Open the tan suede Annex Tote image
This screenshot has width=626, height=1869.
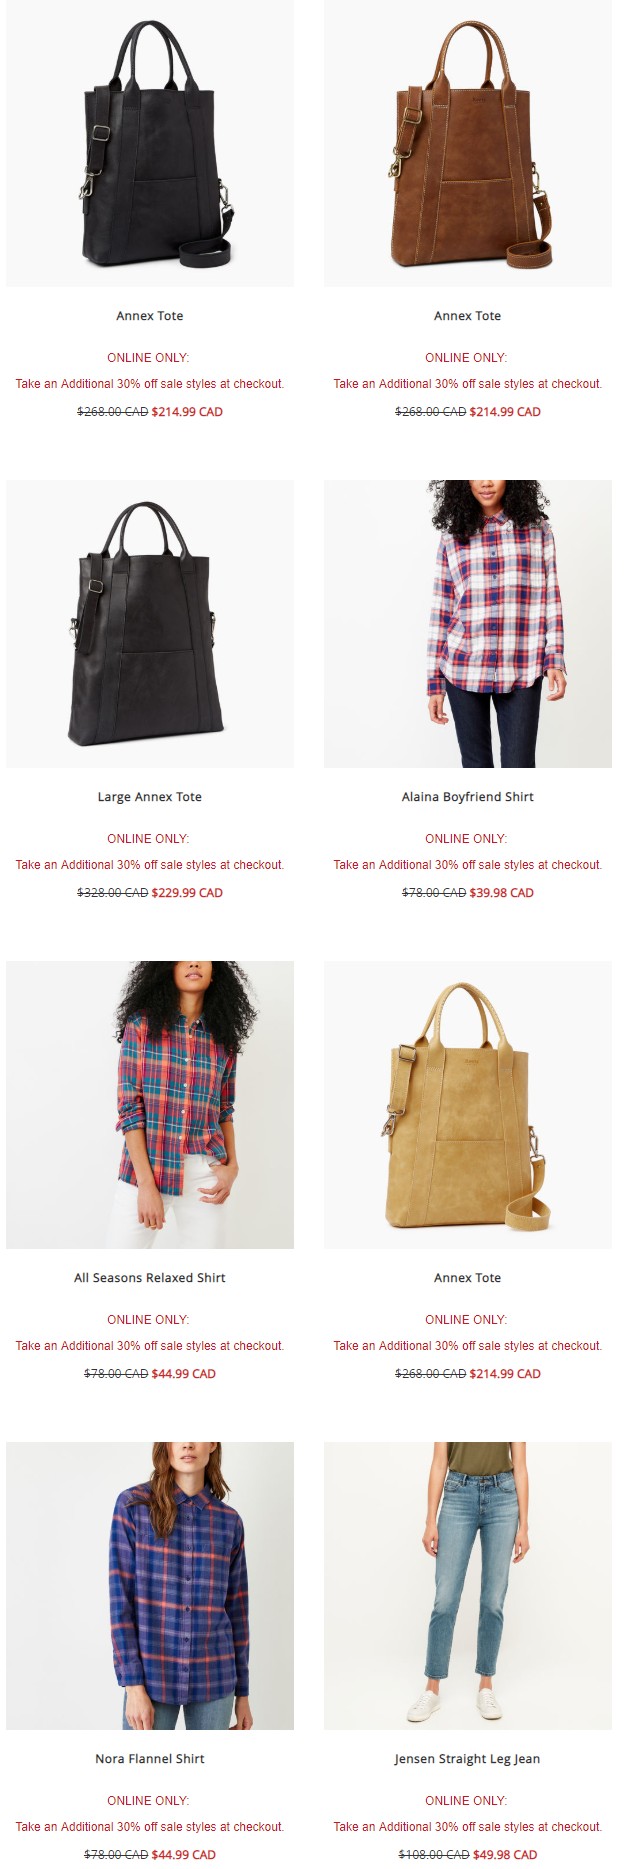[468, 1105]
